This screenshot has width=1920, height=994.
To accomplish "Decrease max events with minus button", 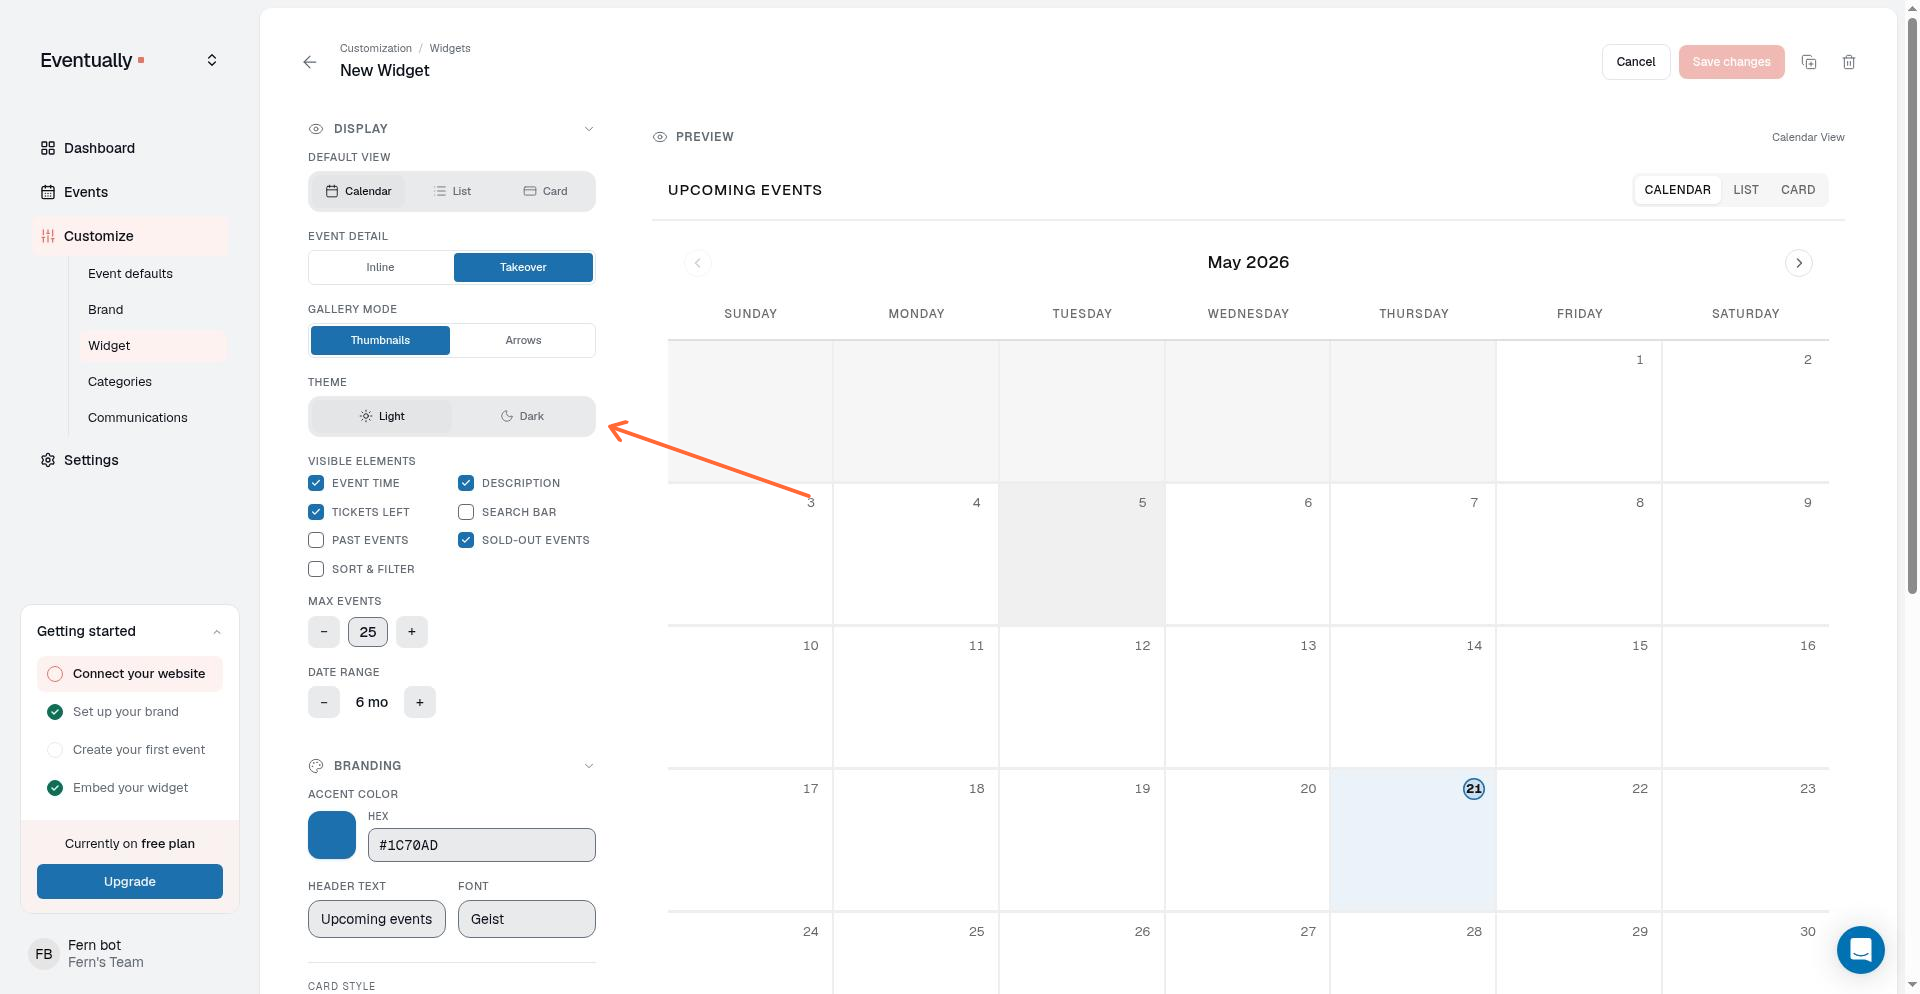I will point(324,632).
